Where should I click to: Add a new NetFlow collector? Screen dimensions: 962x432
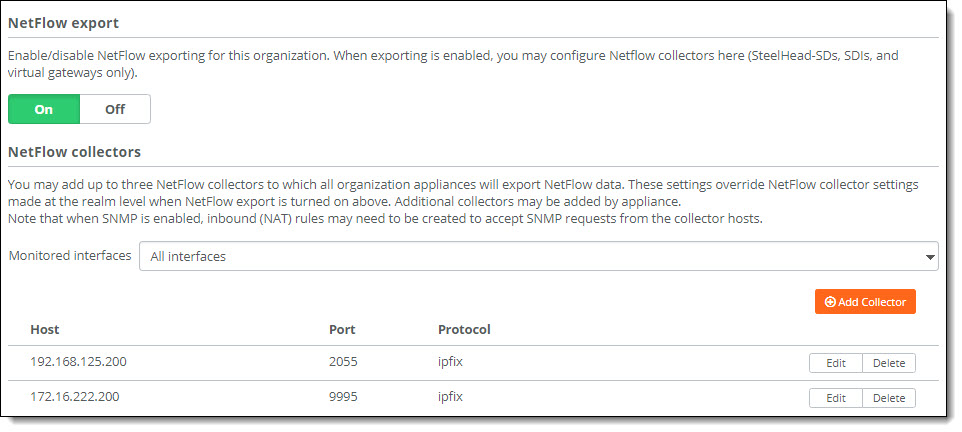click(865, 302)
